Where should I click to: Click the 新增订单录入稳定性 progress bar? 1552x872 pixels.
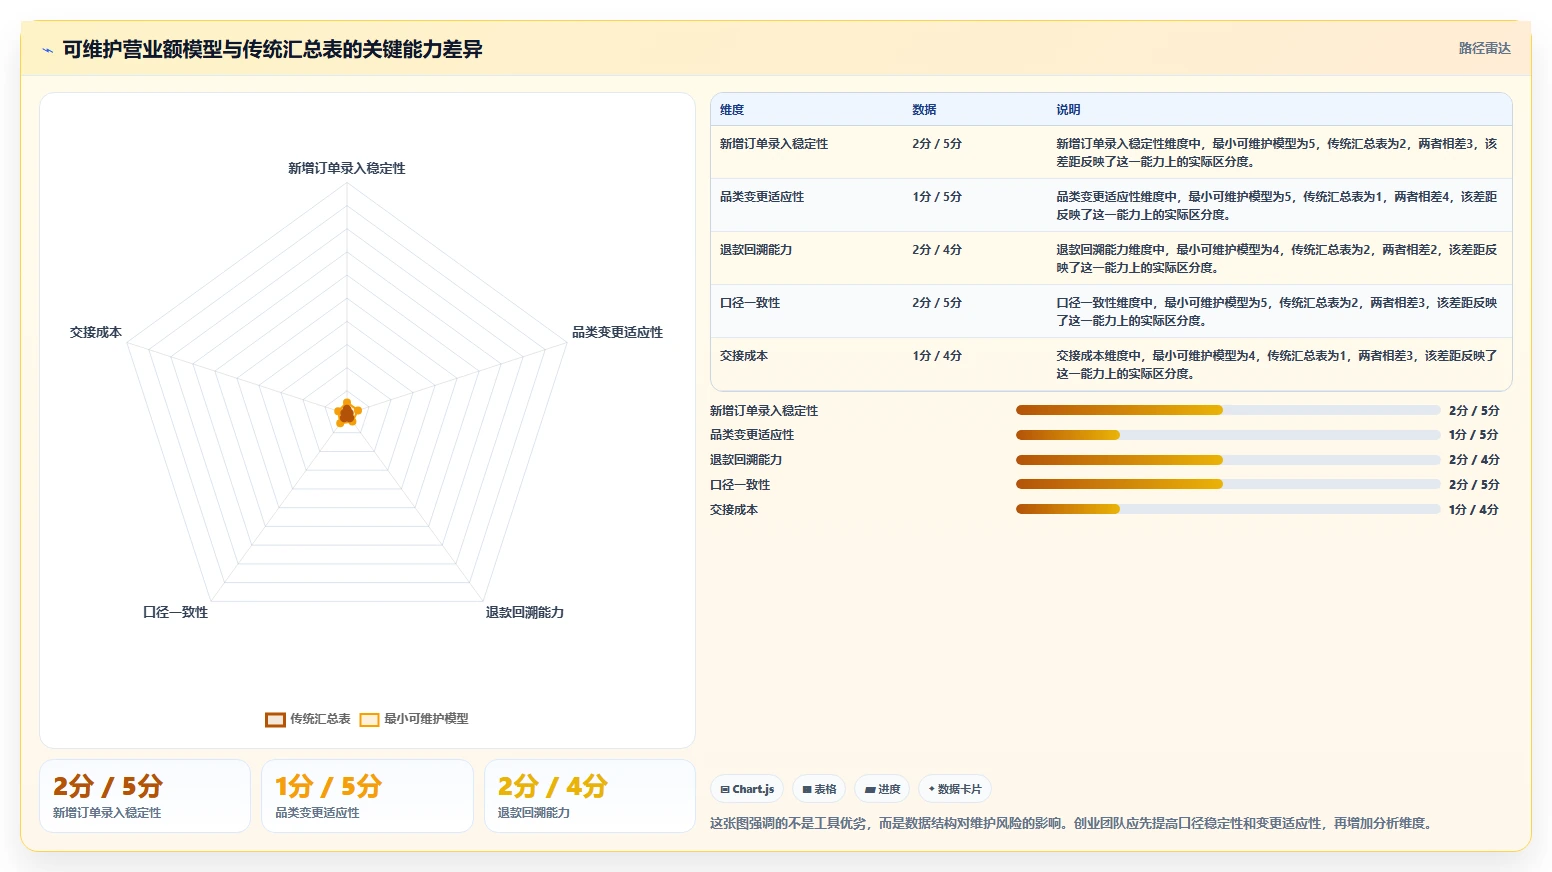coord(1228,410)
